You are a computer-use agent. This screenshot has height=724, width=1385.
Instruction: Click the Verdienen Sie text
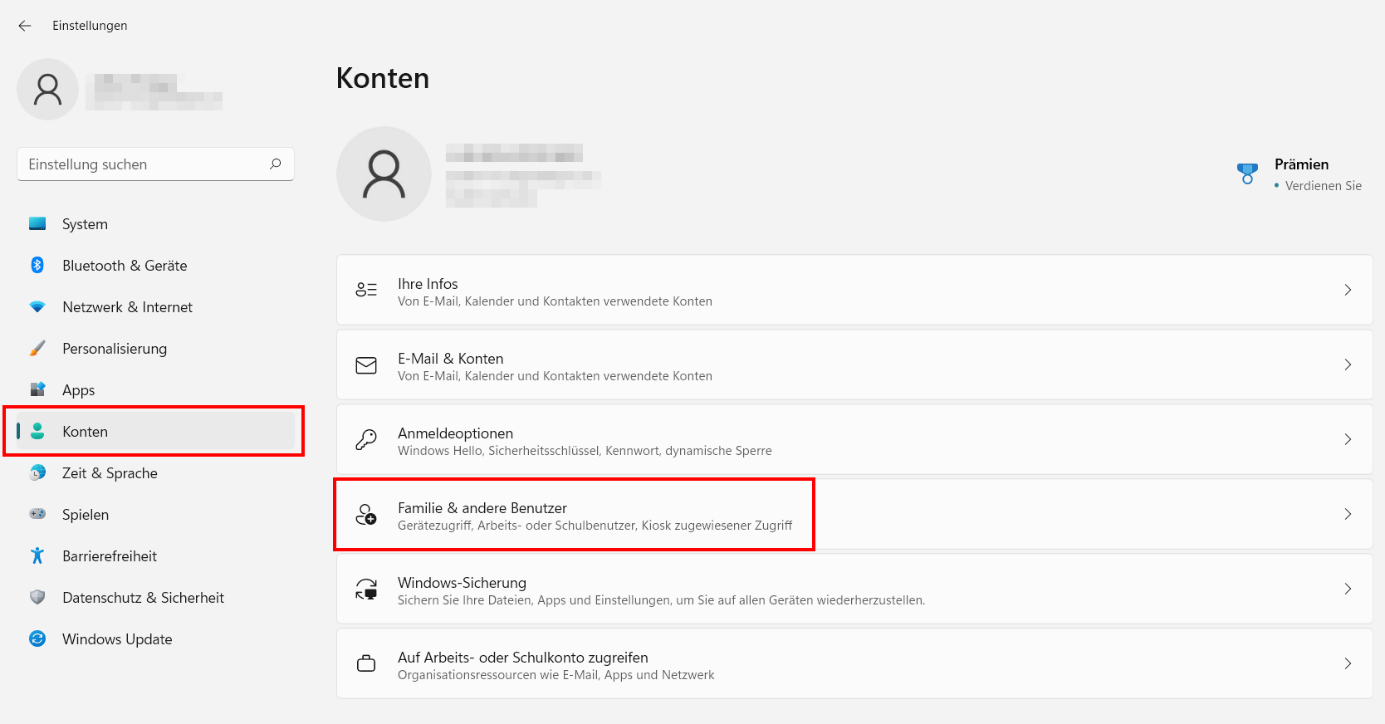(x=1323, y=186)
